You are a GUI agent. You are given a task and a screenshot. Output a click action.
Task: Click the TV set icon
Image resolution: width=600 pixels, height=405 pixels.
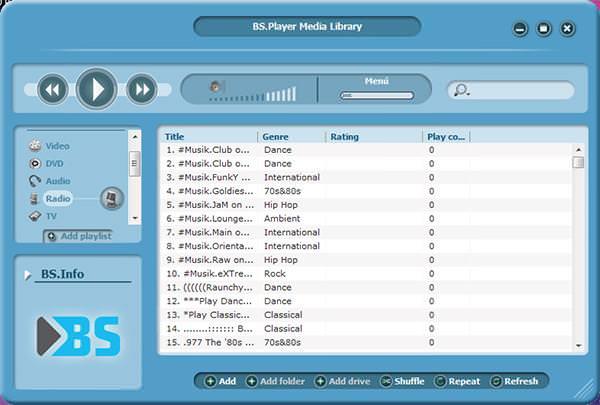point(35,216)
